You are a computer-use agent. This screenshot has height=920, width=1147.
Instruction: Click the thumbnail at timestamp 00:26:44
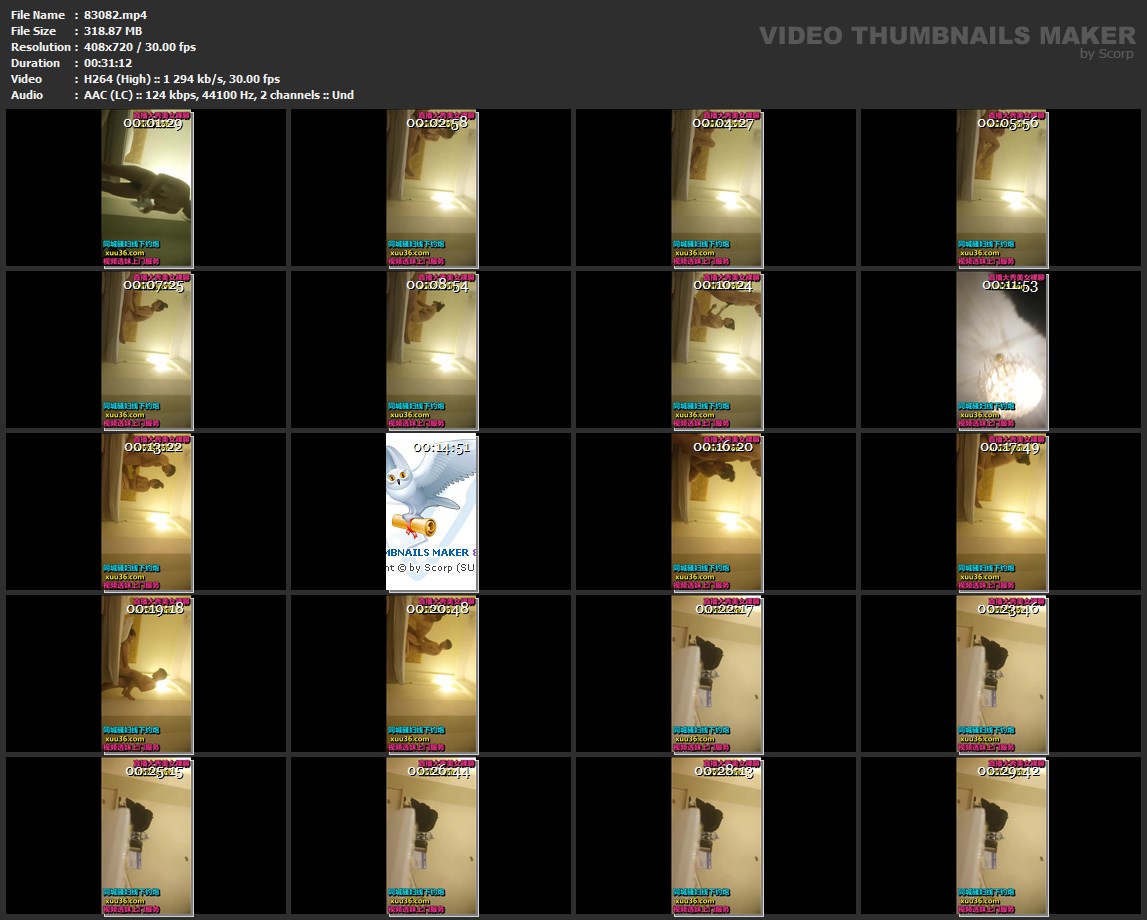[431, 837]
